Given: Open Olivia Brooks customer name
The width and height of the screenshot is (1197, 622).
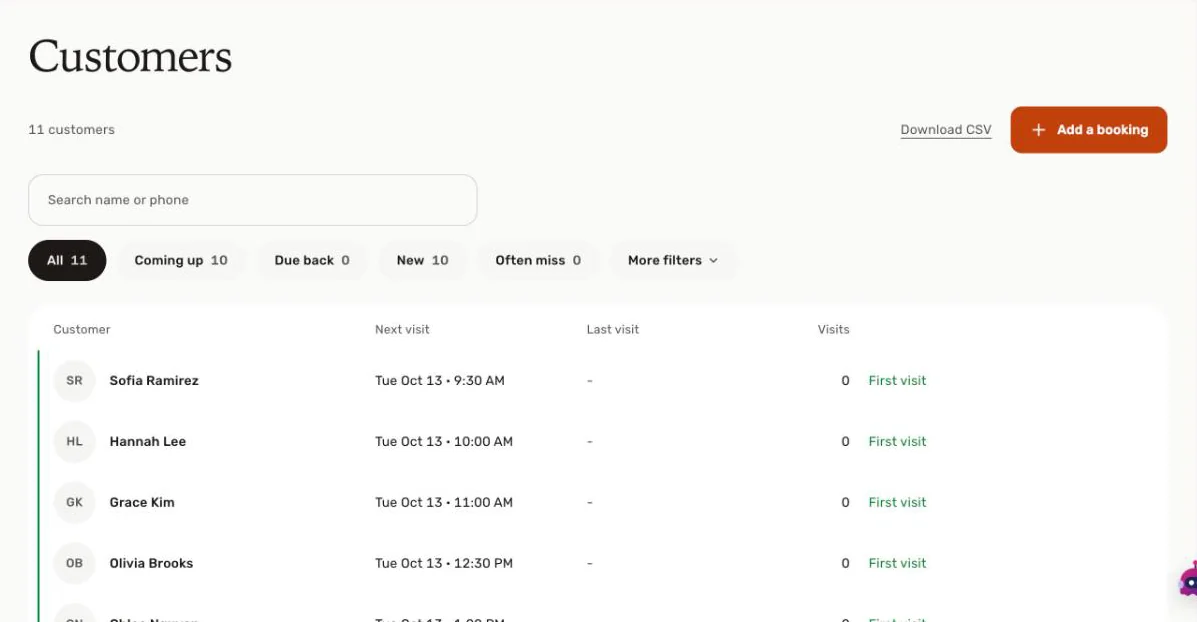Looking at the screenshot, I should (x=151, y=563).
